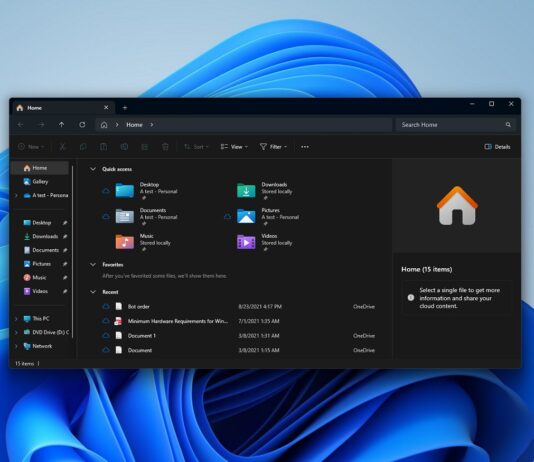Click the Copy icon in toolbar
Screen dimensions: 534x462
83,147
